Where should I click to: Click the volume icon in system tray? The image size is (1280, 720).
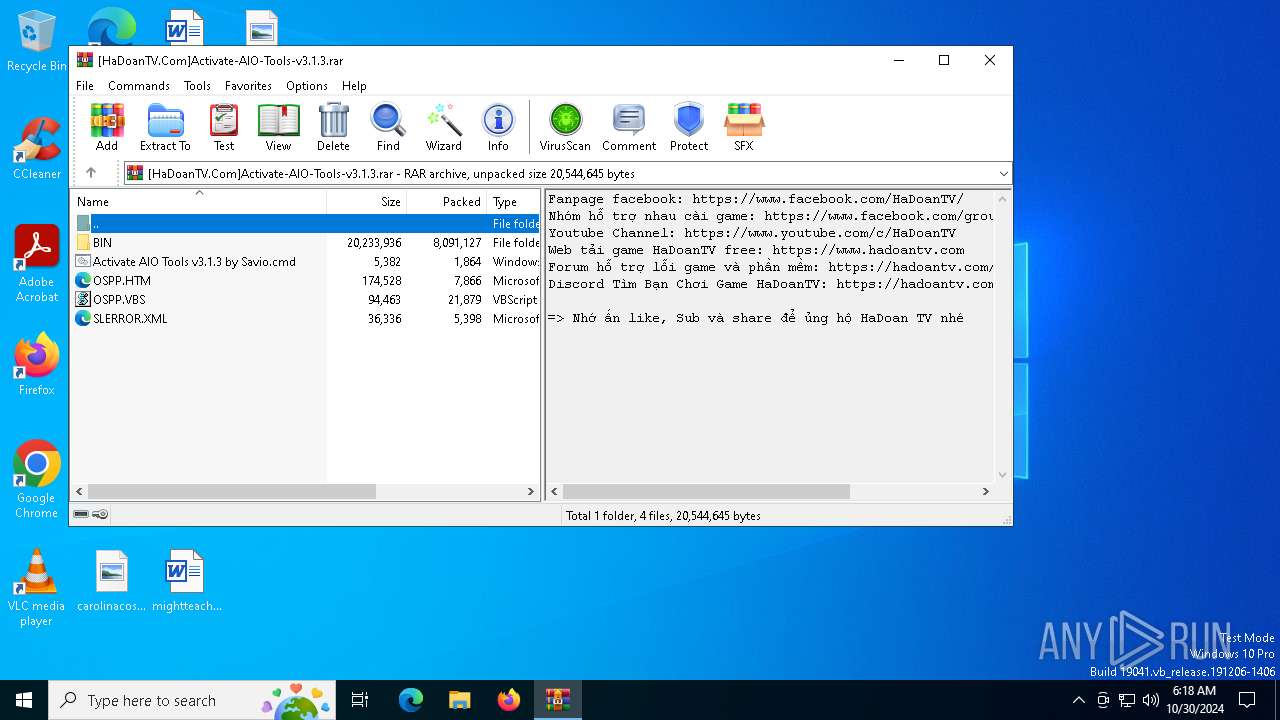click(x=1151, y=700)
